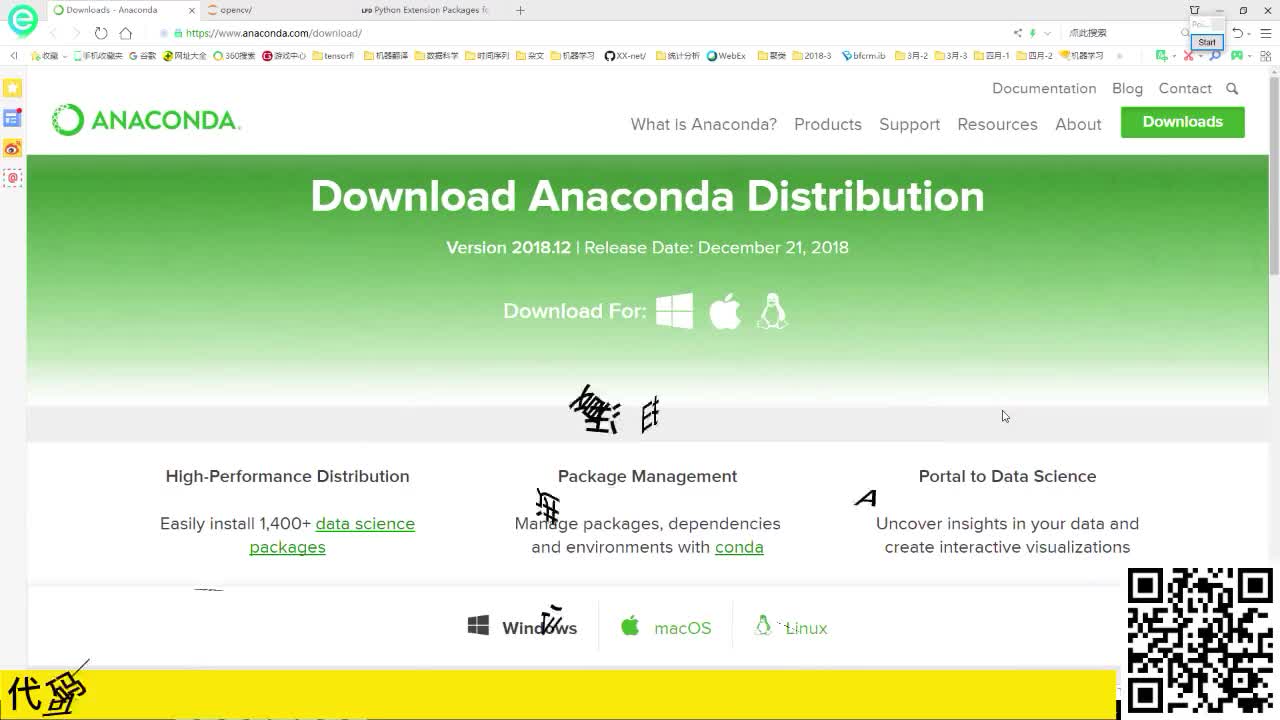This screenshot has width=1280, height=720.
Task: Reload the page with refresh icon
Action: tap(101, 33)
